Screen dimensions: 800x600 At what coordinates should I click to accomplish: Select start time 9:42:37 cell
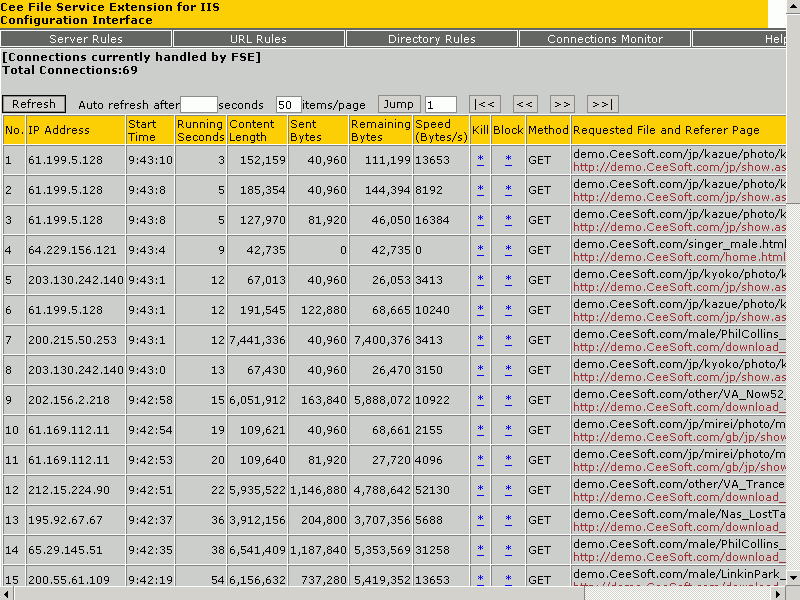[x=151, y=520]
